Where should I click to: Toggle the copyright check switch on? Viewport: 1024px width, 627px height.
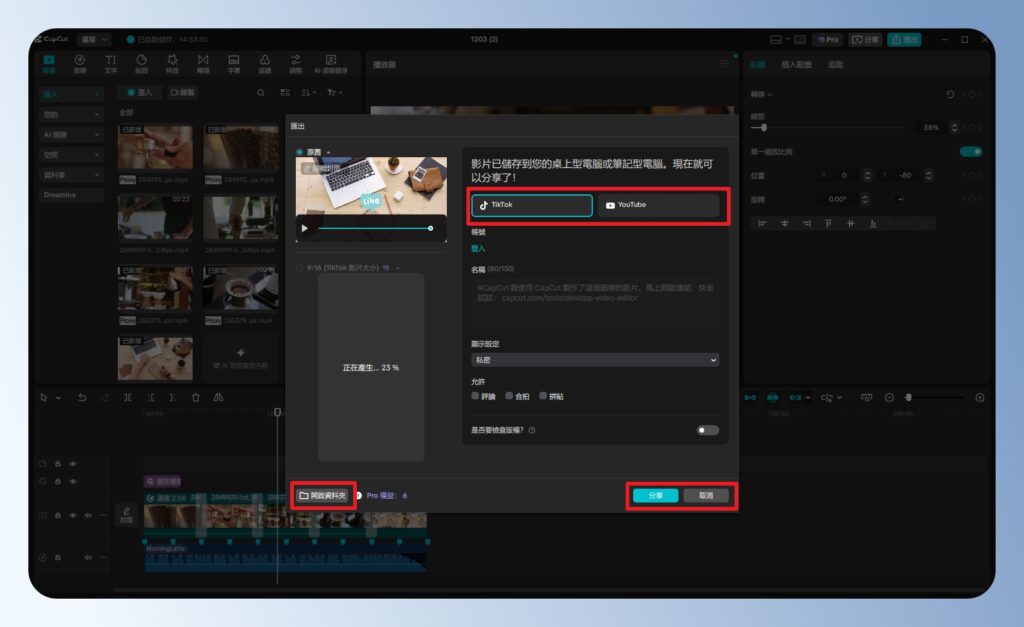tap(707, 430)
